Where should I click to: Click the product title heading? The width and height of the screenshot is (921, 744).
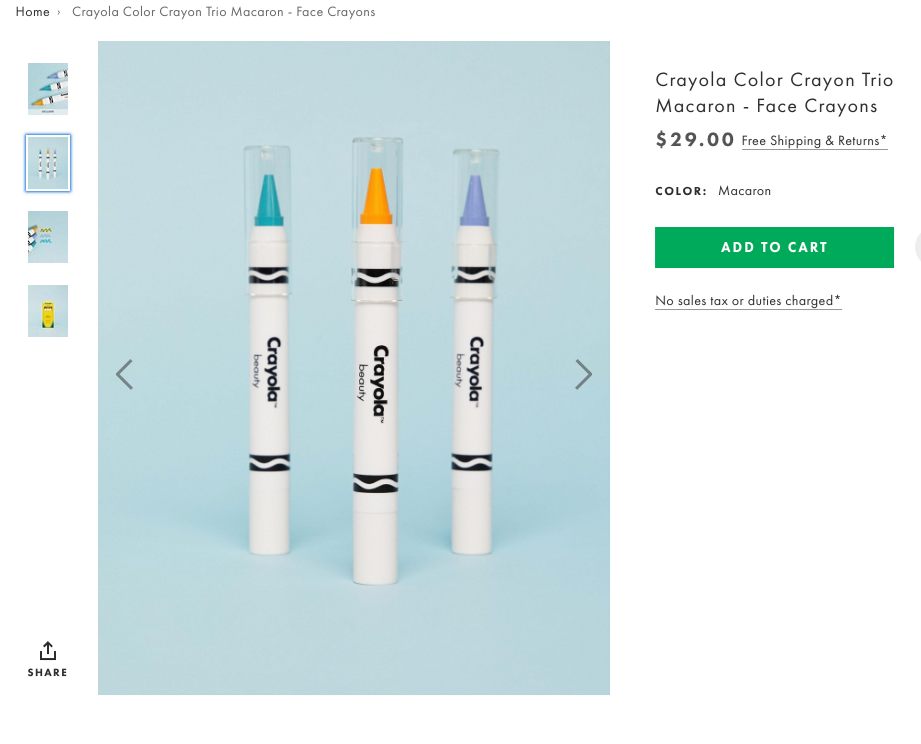[x=767, y=93]
